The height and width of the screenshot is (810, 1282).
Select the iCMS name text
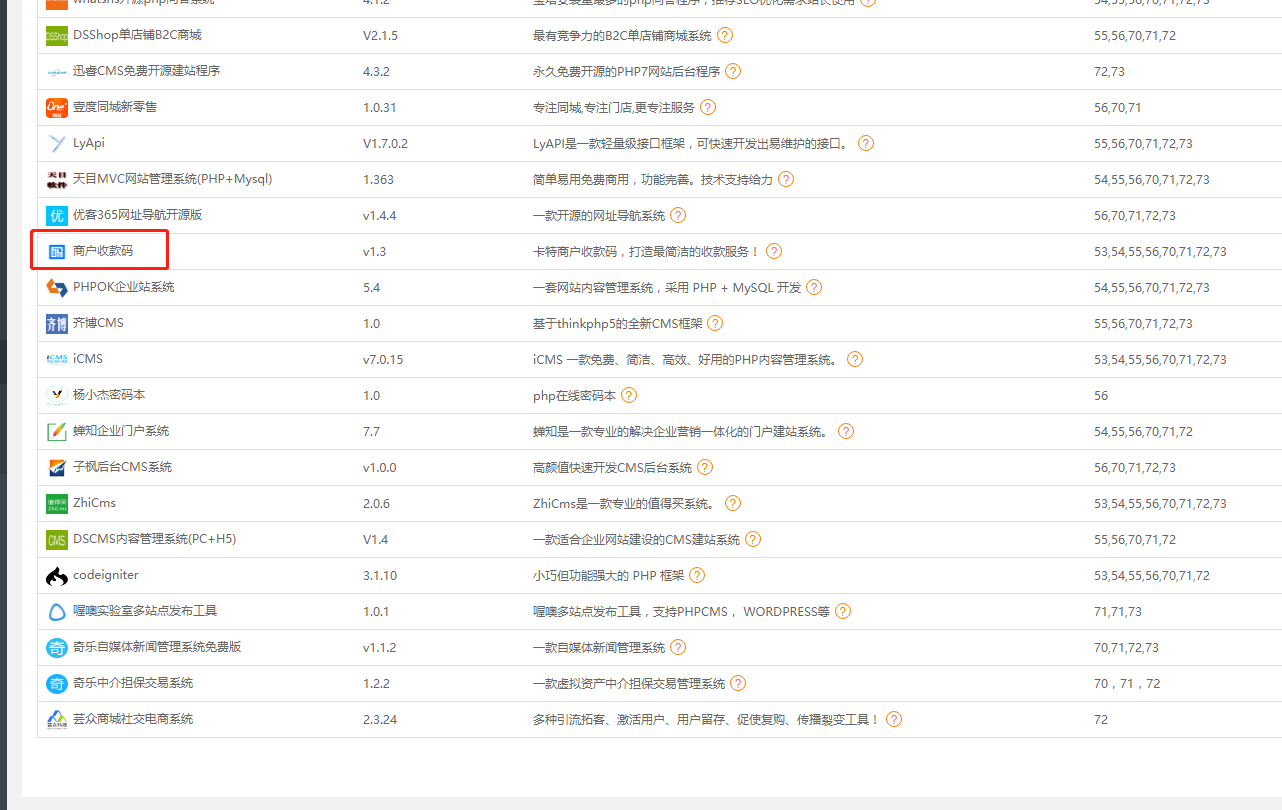[88, 359]
